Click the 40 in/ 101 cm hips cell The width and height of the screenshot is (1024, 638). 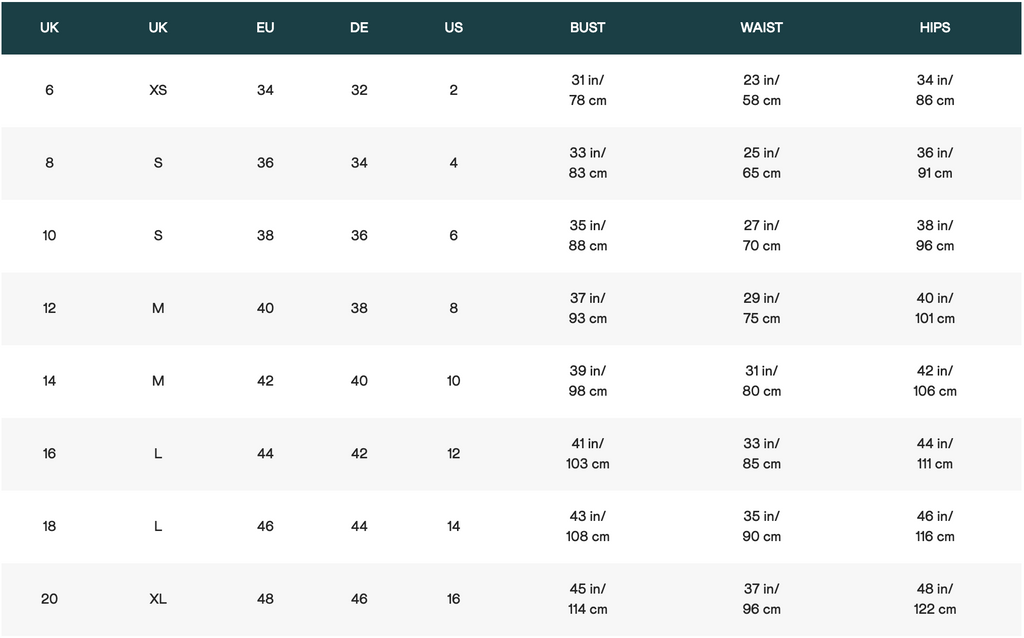coord(935,308)
